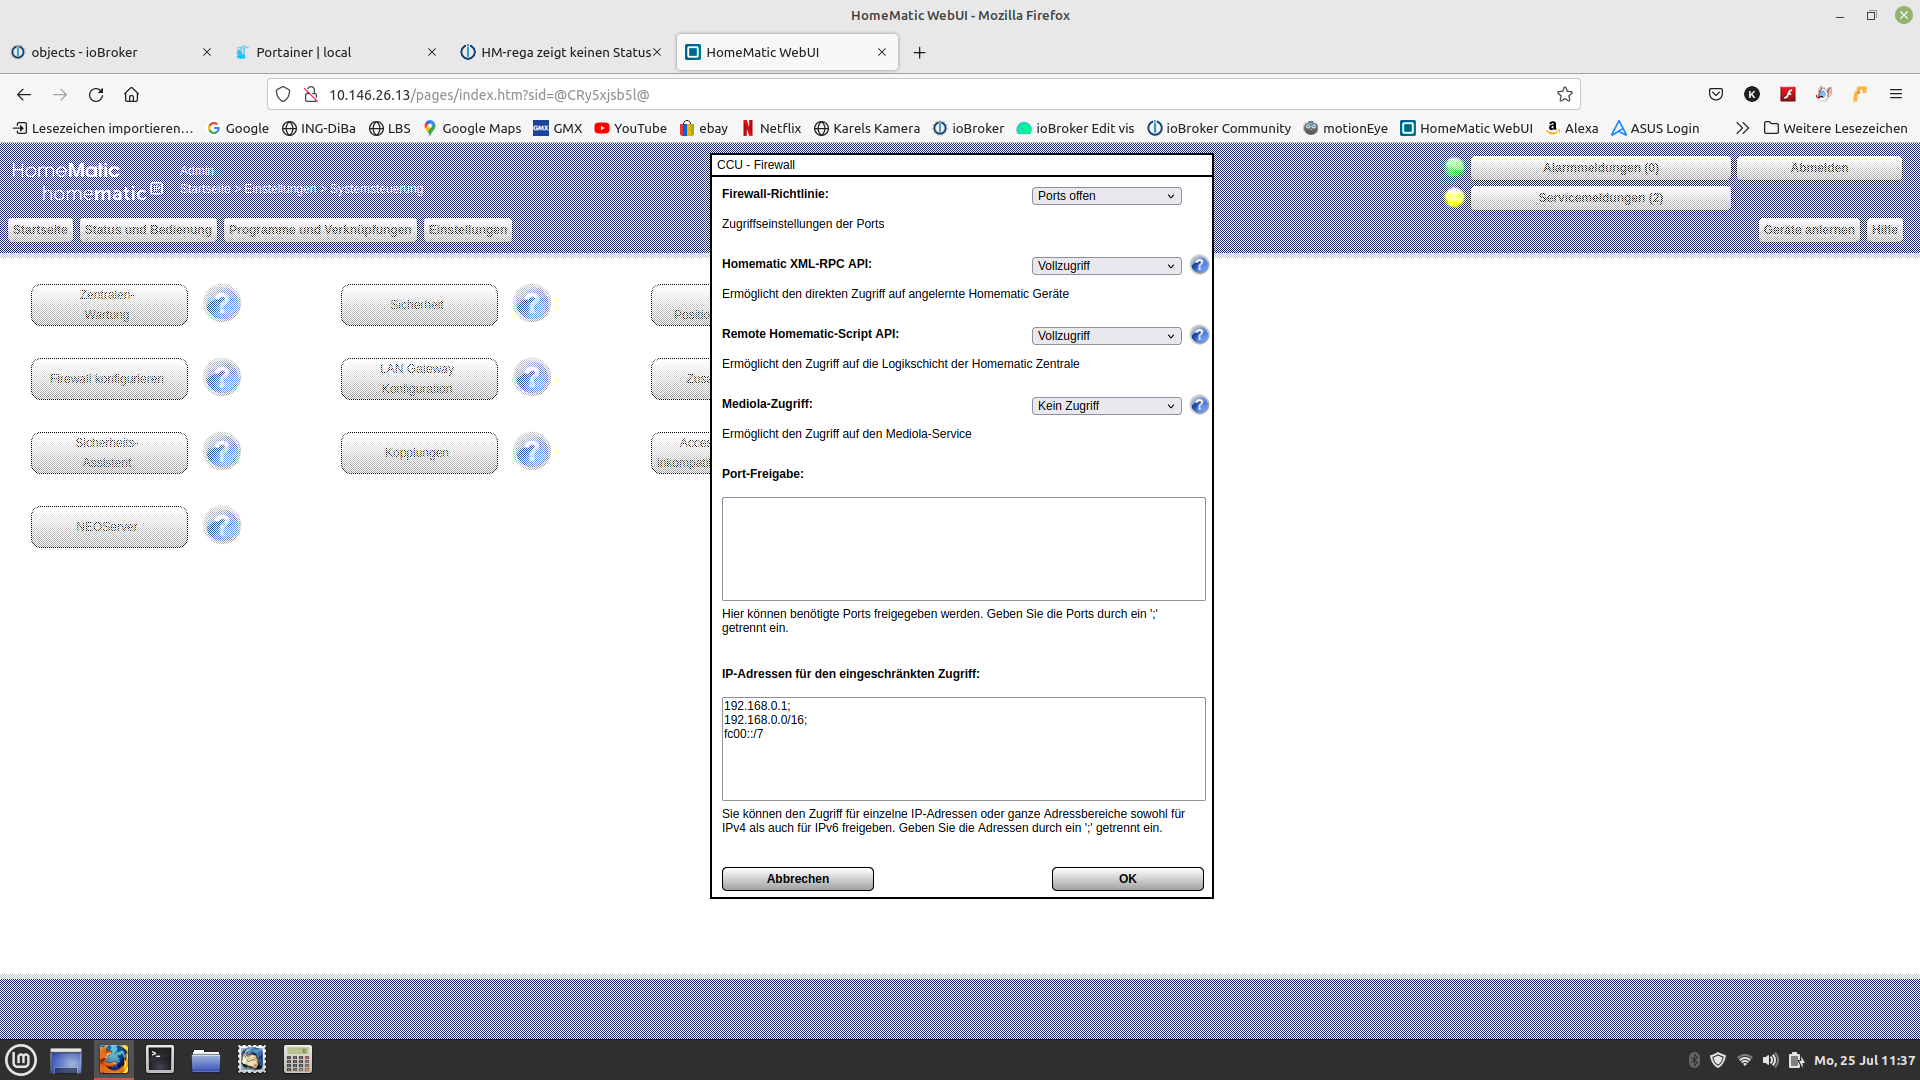
Task: Click help icon next to Remote Homematic-Script API
Action: pyautogui.click(x=1199, y=335)
